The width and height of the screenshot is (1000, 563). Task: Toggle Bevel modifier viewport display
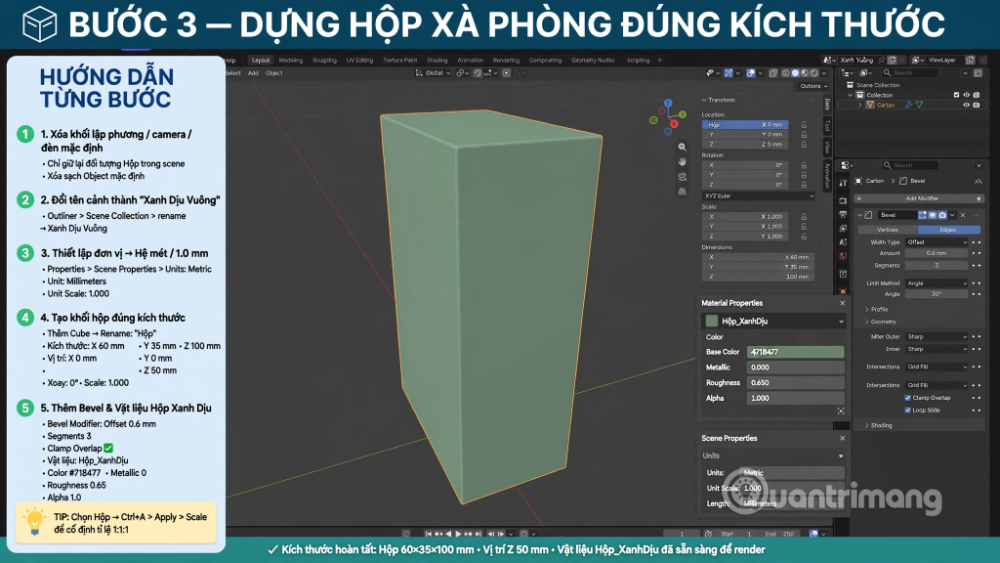(x=932, y=215)
